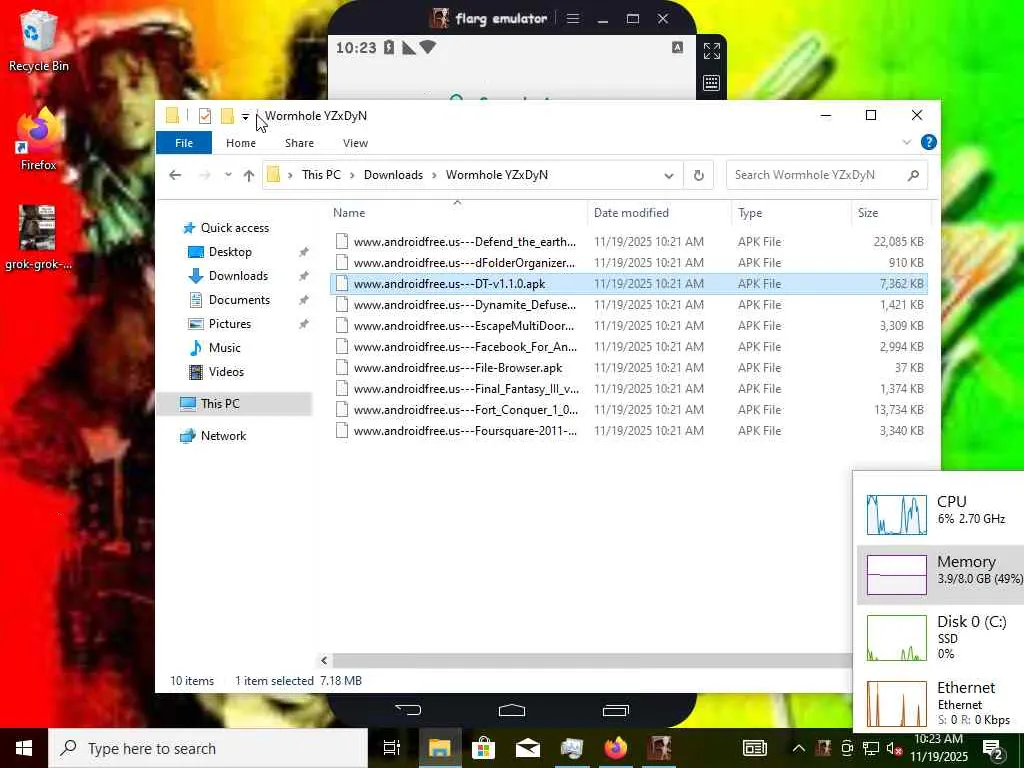Tap the Android recents button in emulator
Image resolution: width=1024 pixels, height=768 pixels.
(x=615, y=710)
